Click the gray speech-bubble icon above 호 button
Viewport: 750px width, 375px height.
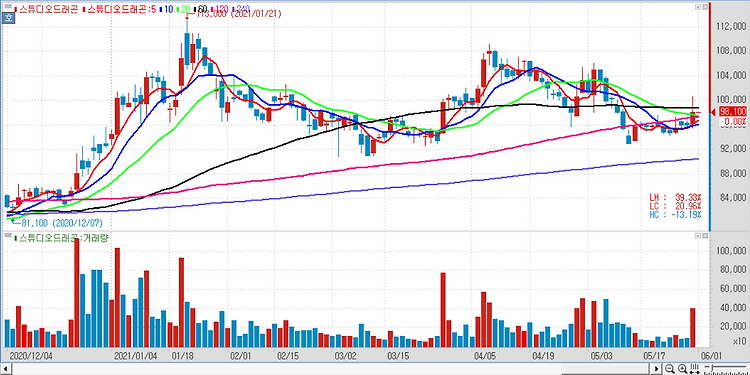[x=8, y=7]
